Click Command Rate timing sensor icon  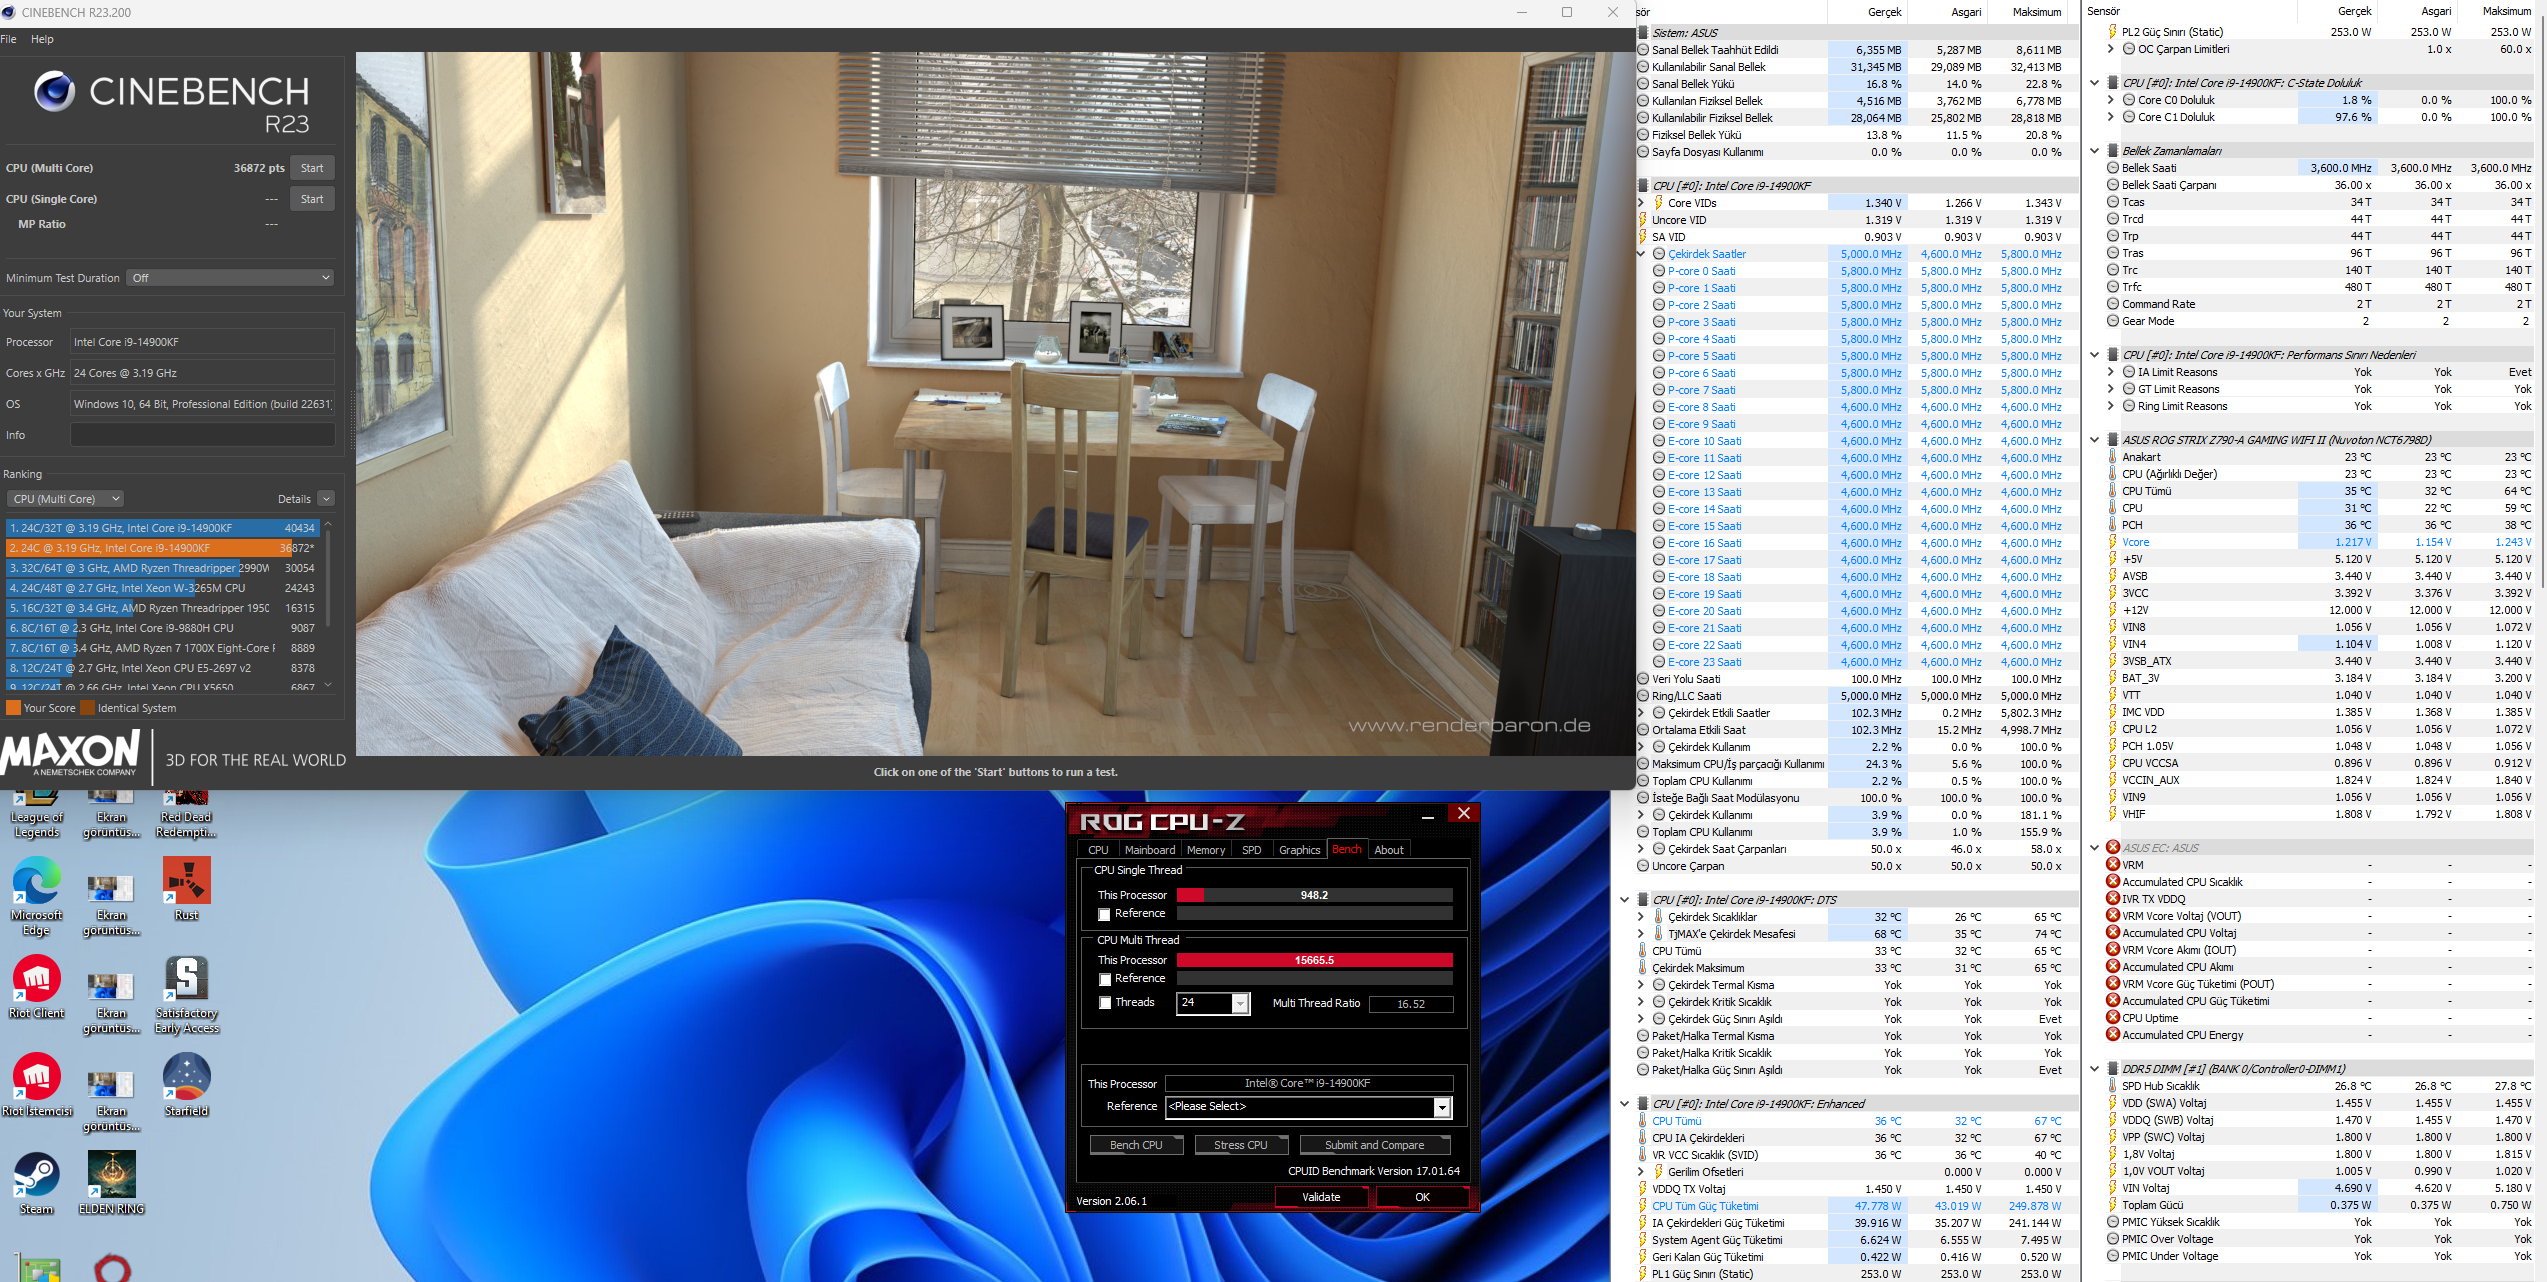2113,304
